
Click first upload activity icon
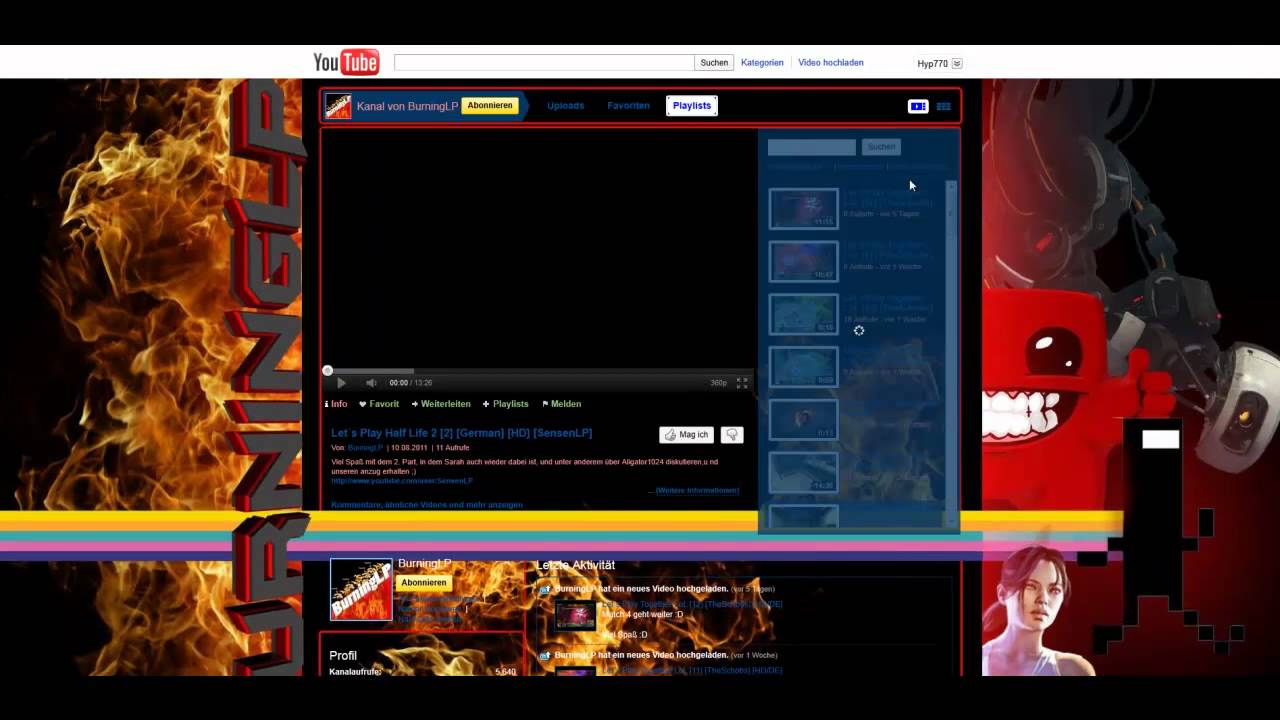click(545, 590)
